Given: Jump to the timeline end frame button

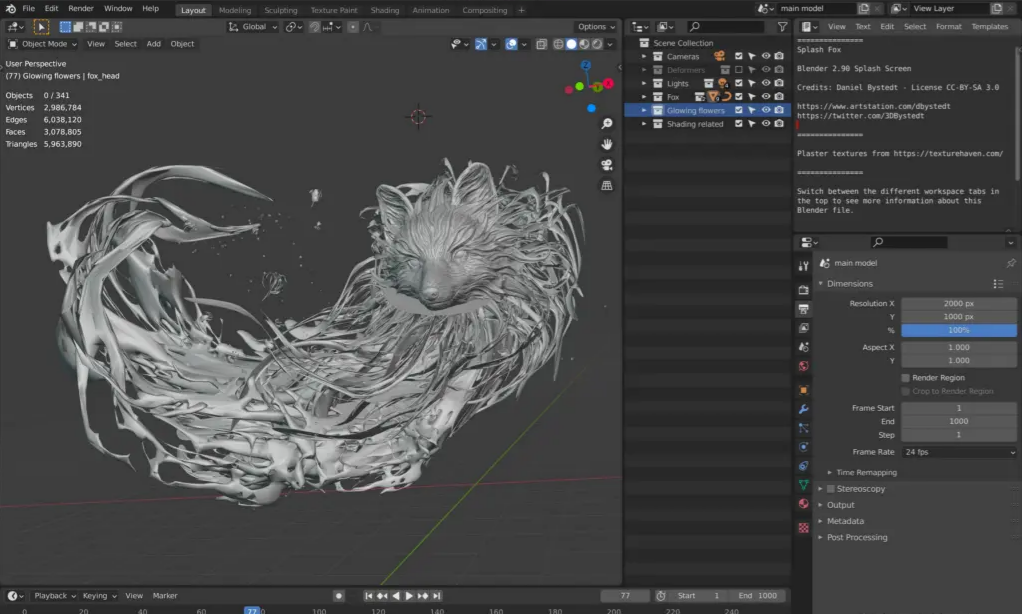Looking at the screenshot, I should pos(437,596).
